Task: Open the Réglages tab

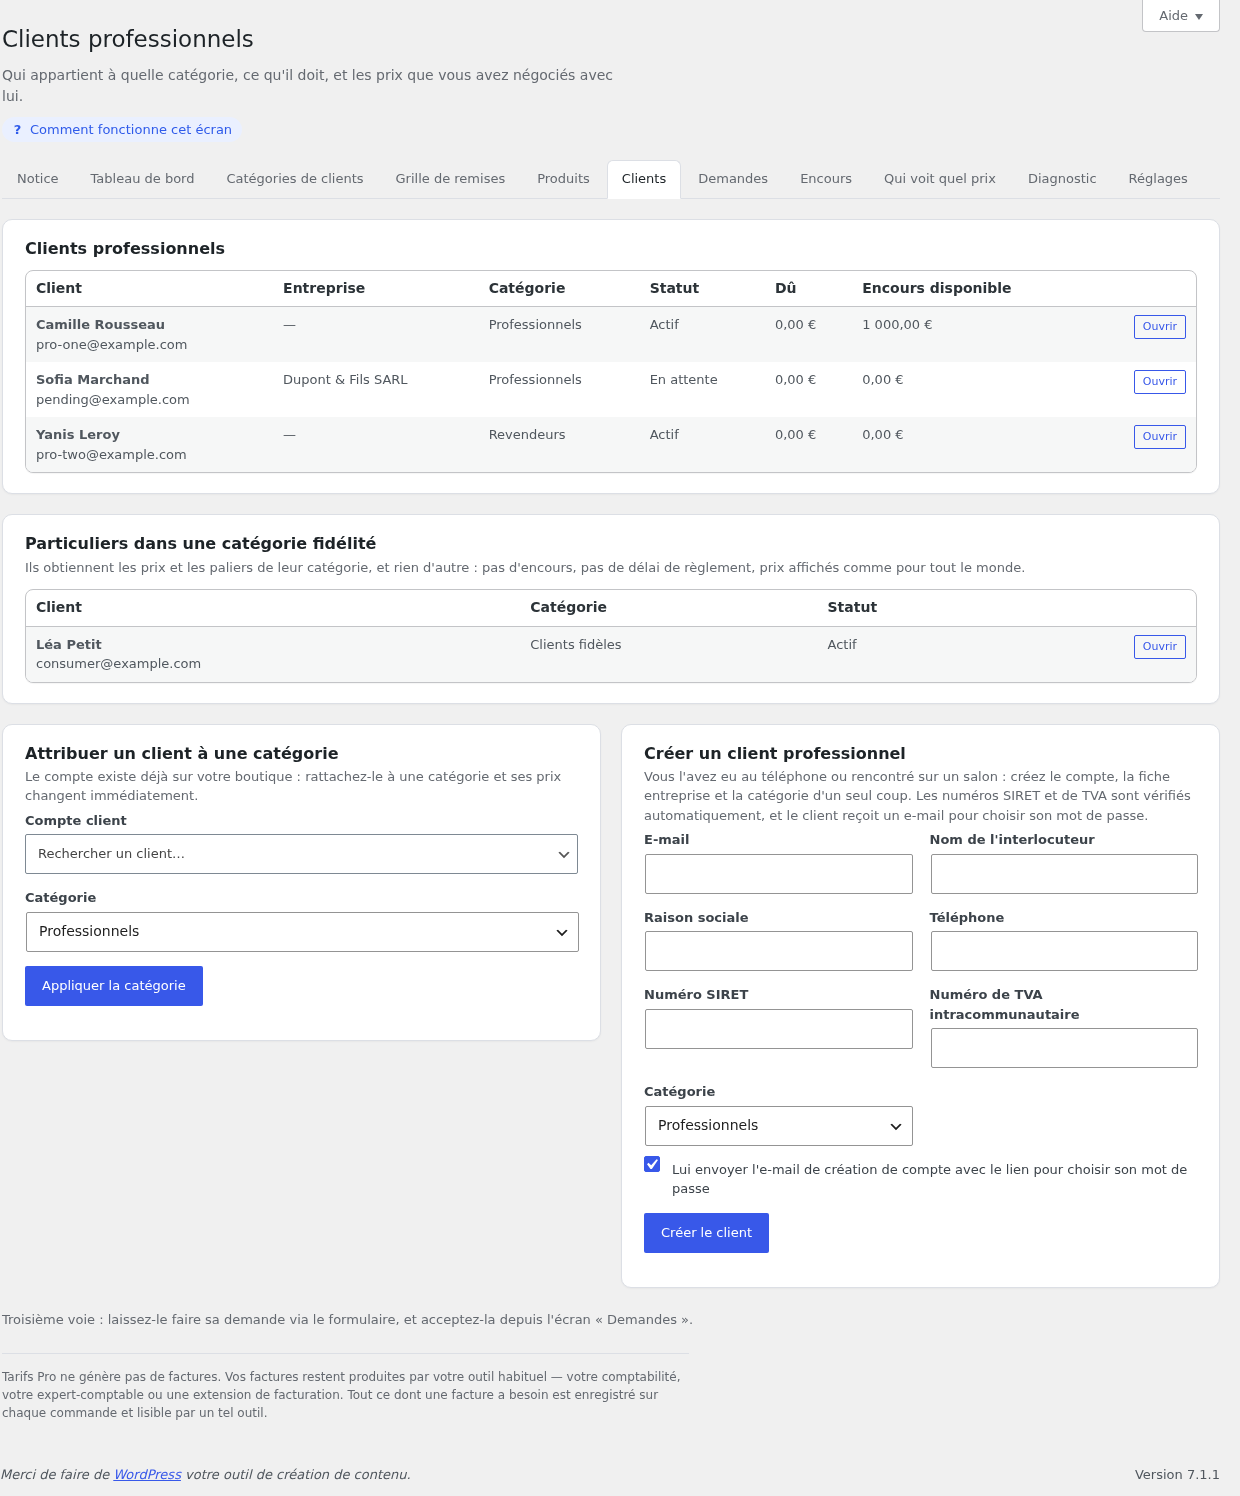Action: coord(1158,179)
